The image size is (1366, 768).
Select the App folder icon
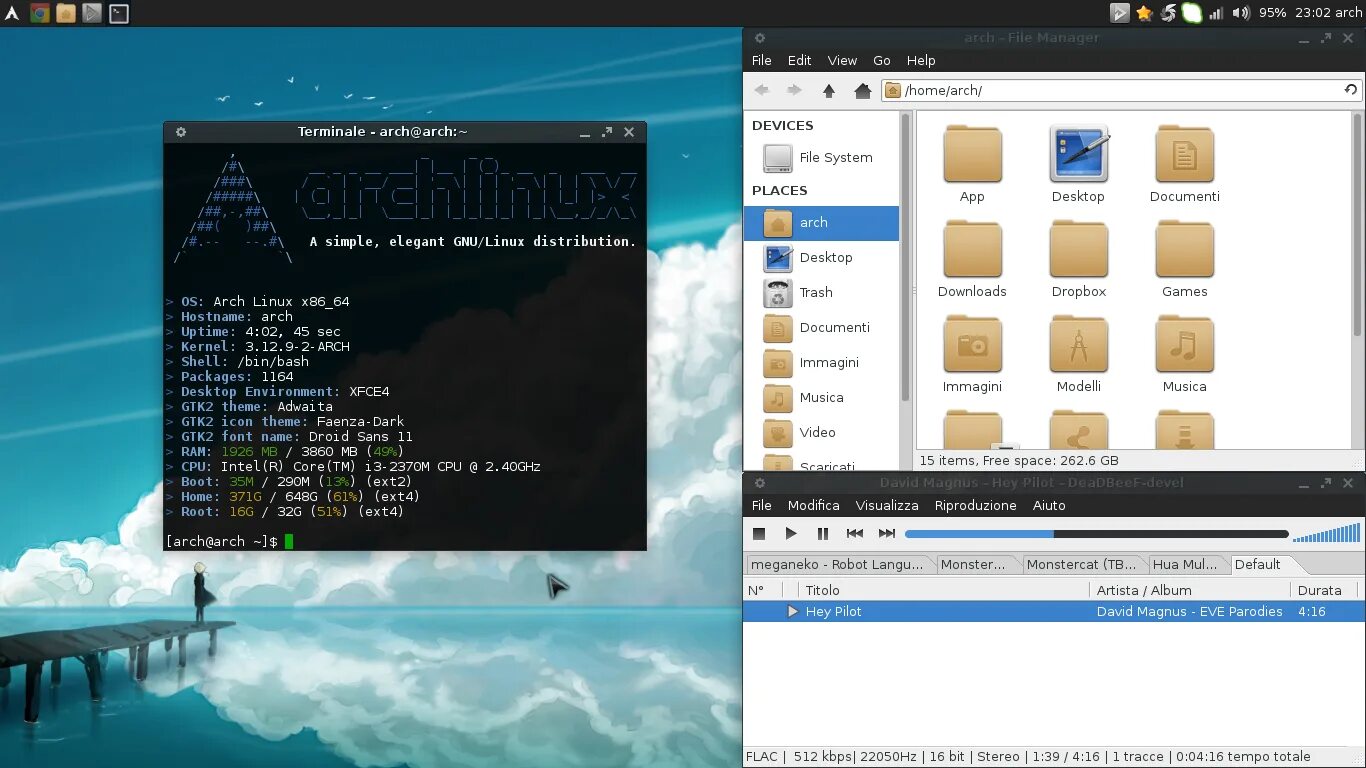[972, 165]
